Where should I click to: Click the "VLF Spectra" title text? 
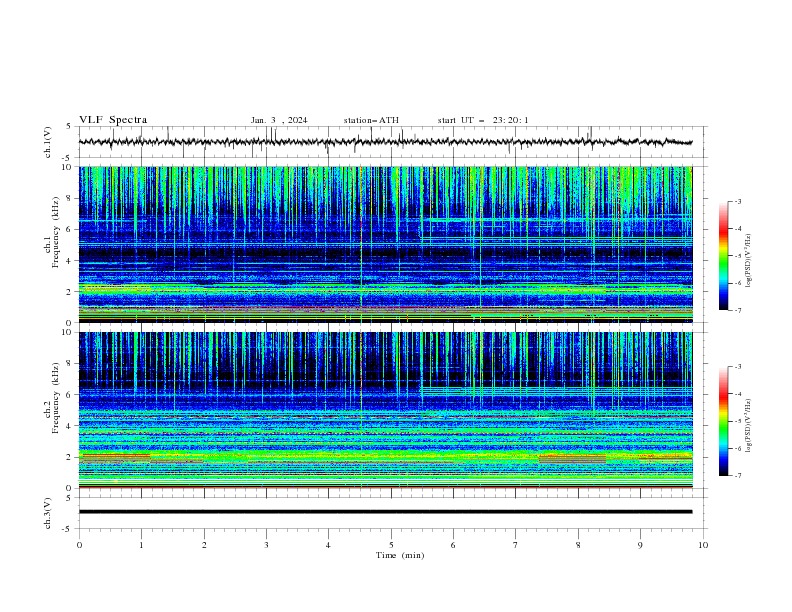(x=113, y=120)
